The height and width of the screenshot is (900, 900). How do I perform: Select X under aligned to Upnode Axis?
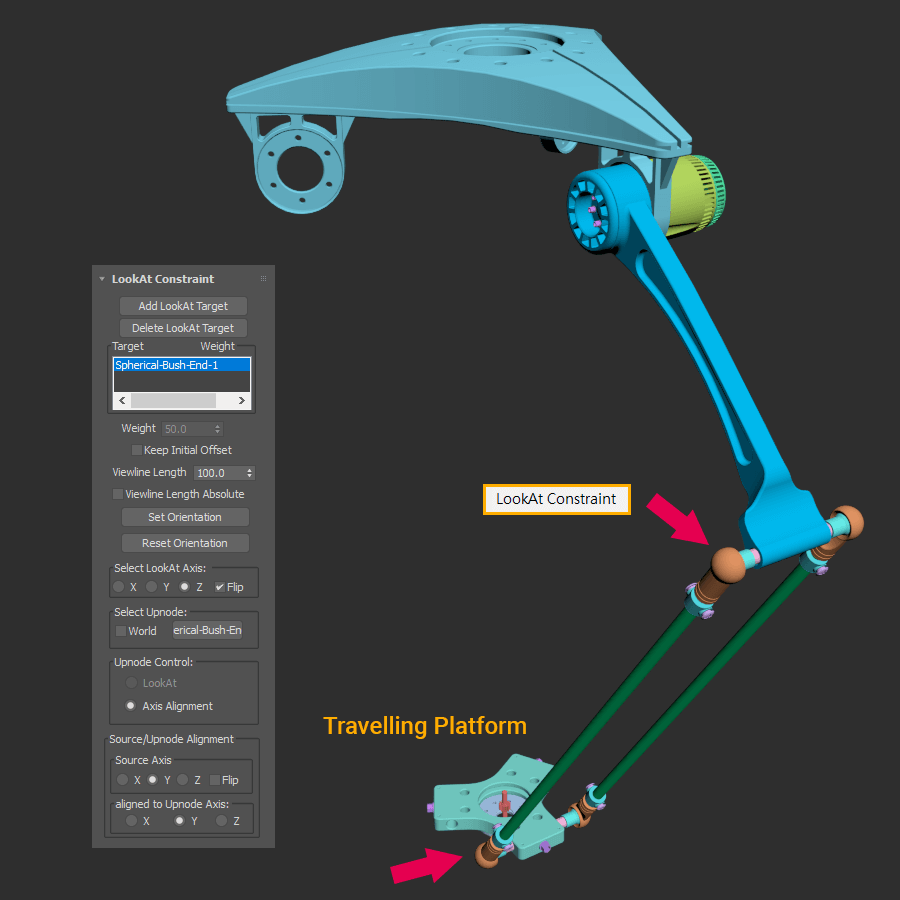(x=131, y=821)
